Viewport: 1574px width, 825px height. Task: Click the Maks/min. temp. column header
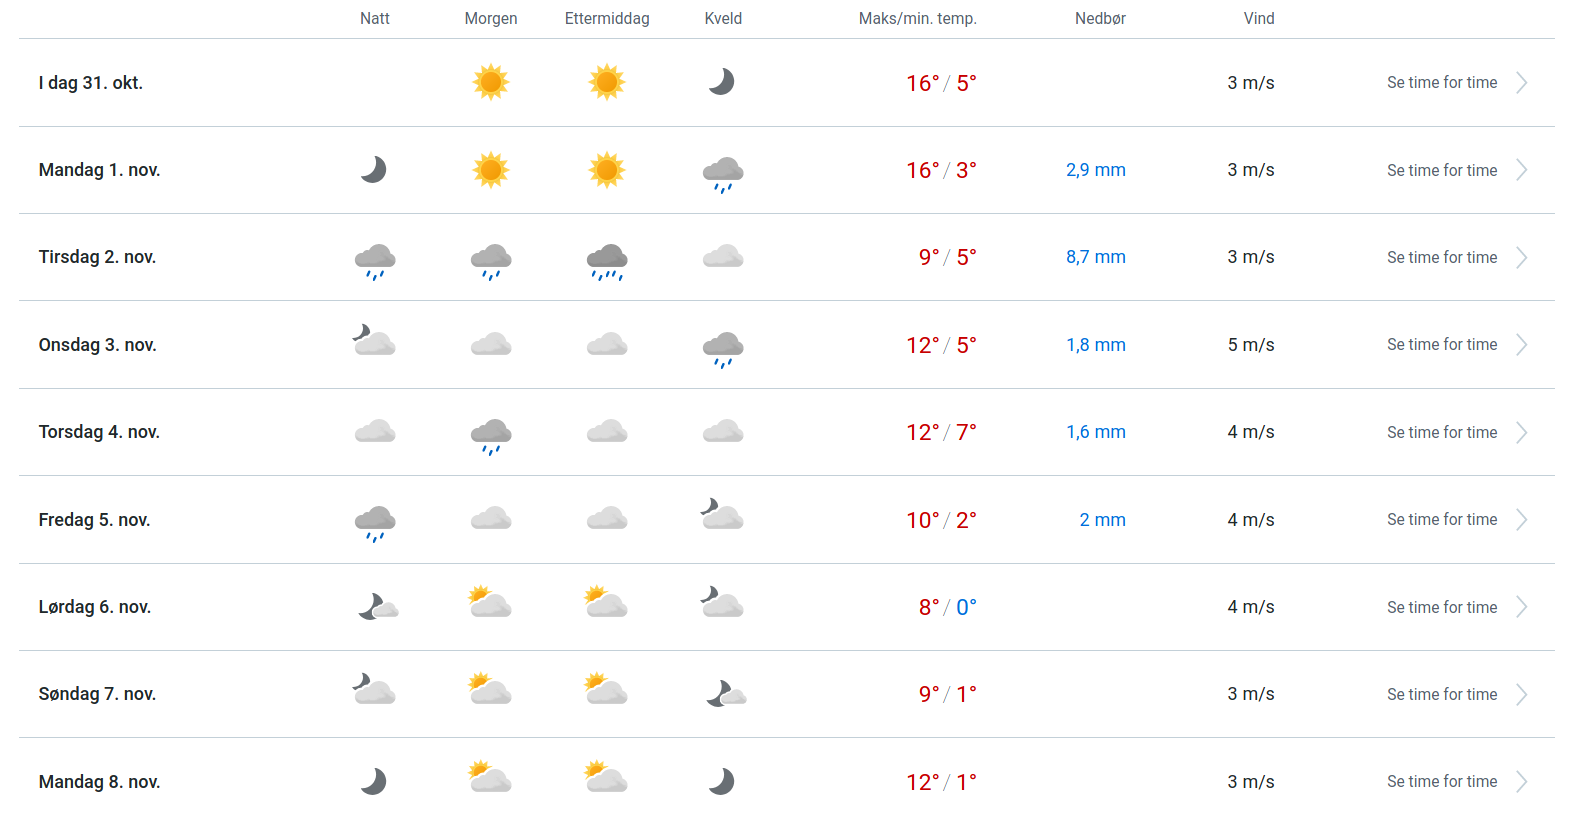point(917,19)
